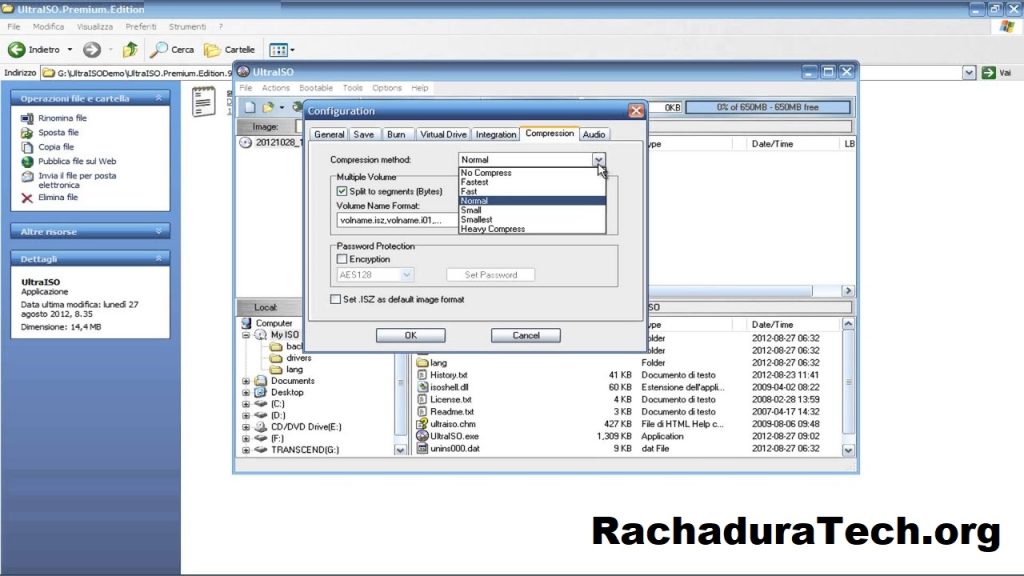This screenshot has width=1024, height=576.
Task: Expand the Desktop tree node
Action: 246,392
